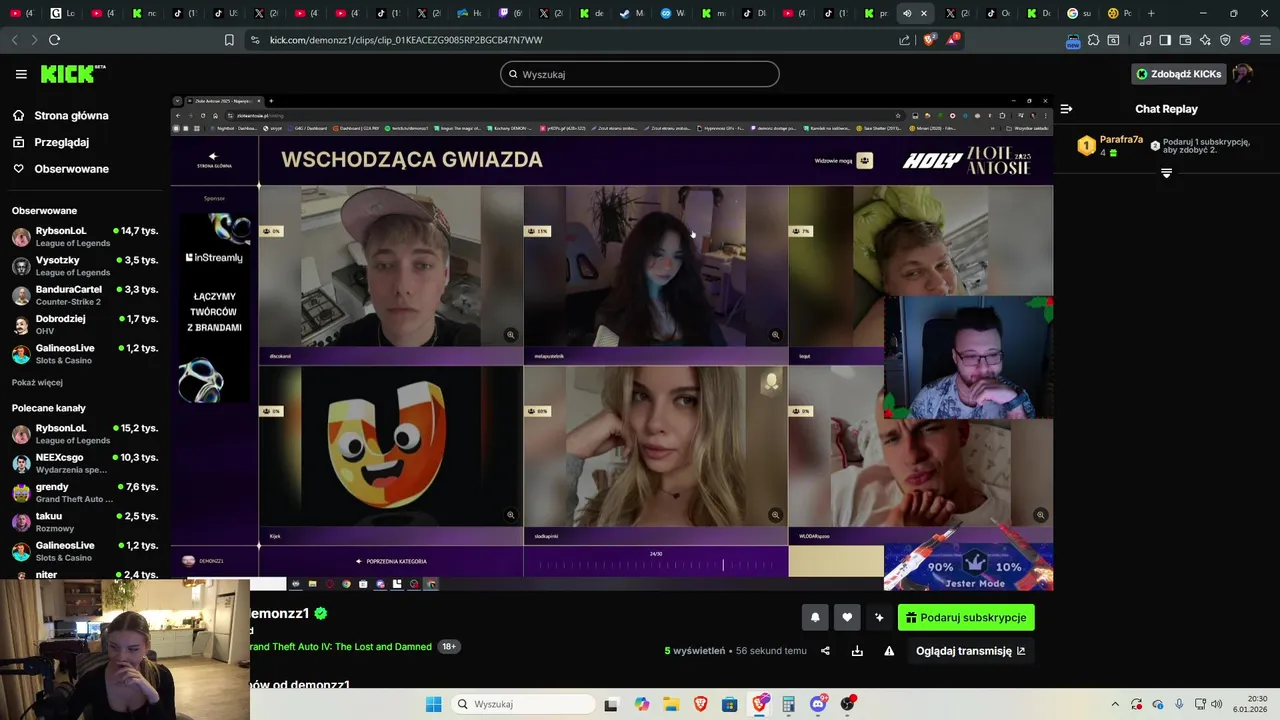Open Calculator from taskbar

[x=789, y=704]
